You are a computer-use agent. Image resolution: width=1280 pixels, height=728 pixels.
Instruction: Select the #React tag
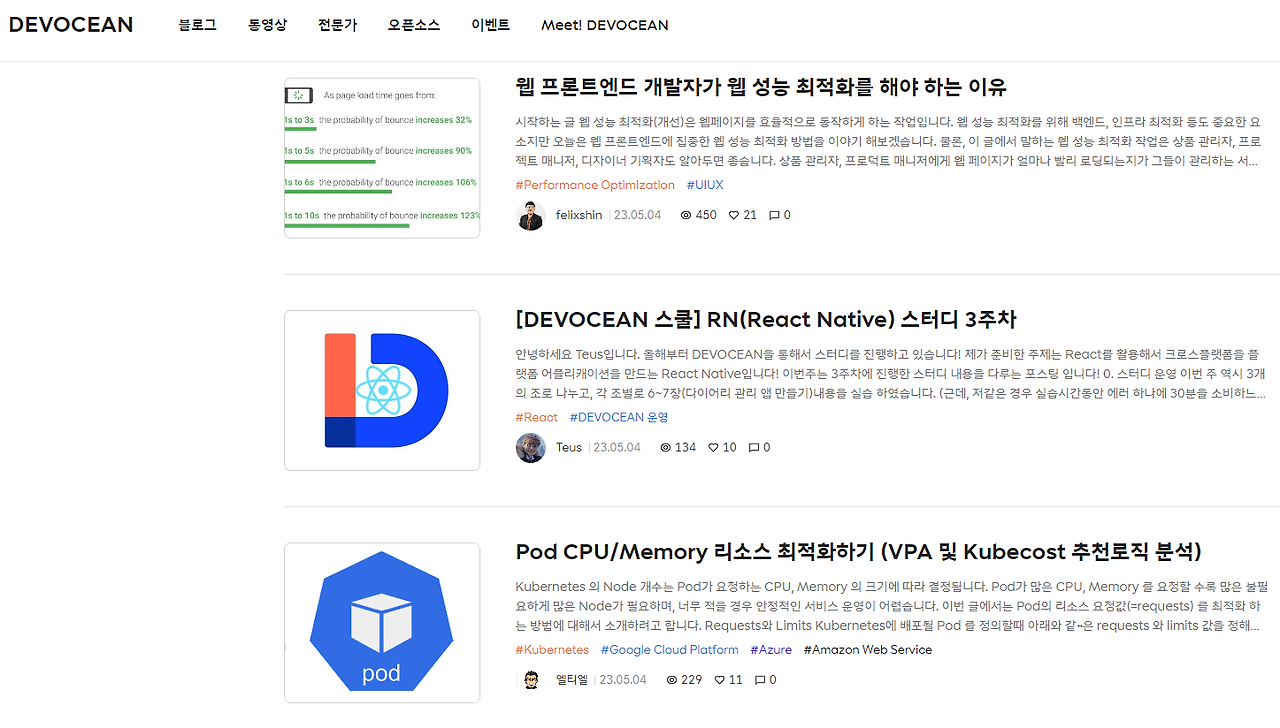537,417
